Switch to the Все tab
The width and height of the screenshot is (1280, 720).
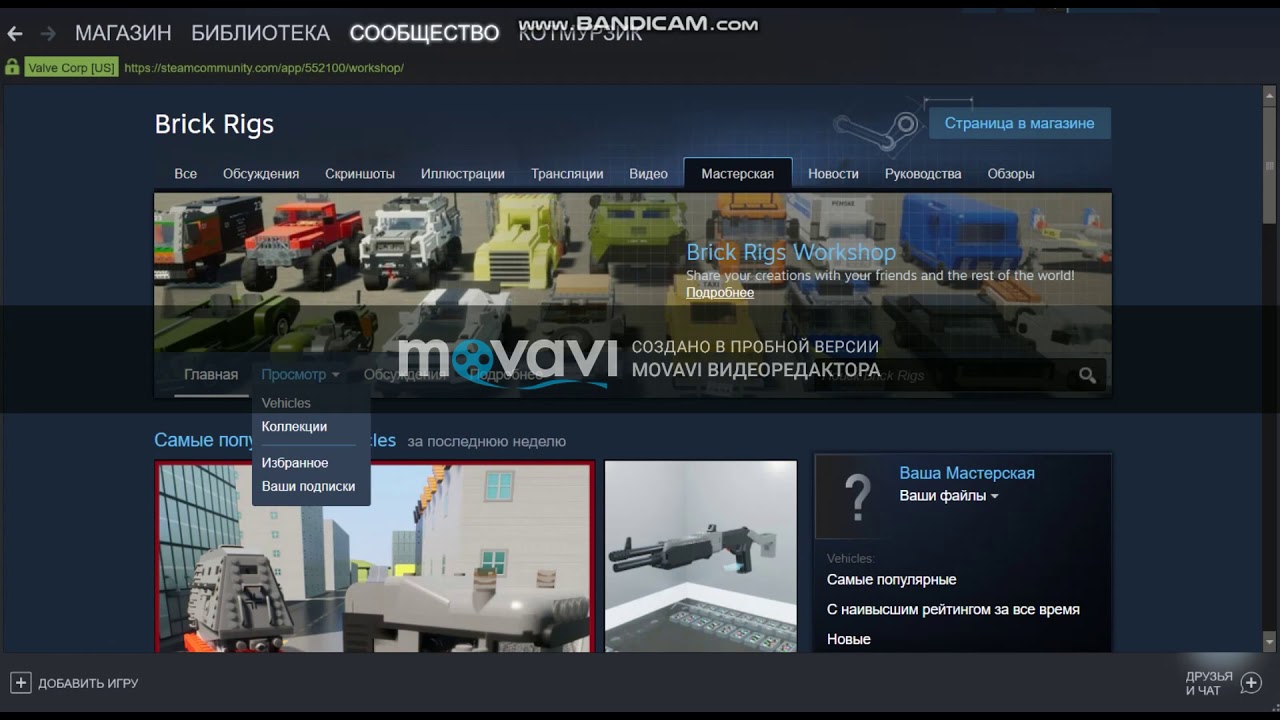point(186,173)
